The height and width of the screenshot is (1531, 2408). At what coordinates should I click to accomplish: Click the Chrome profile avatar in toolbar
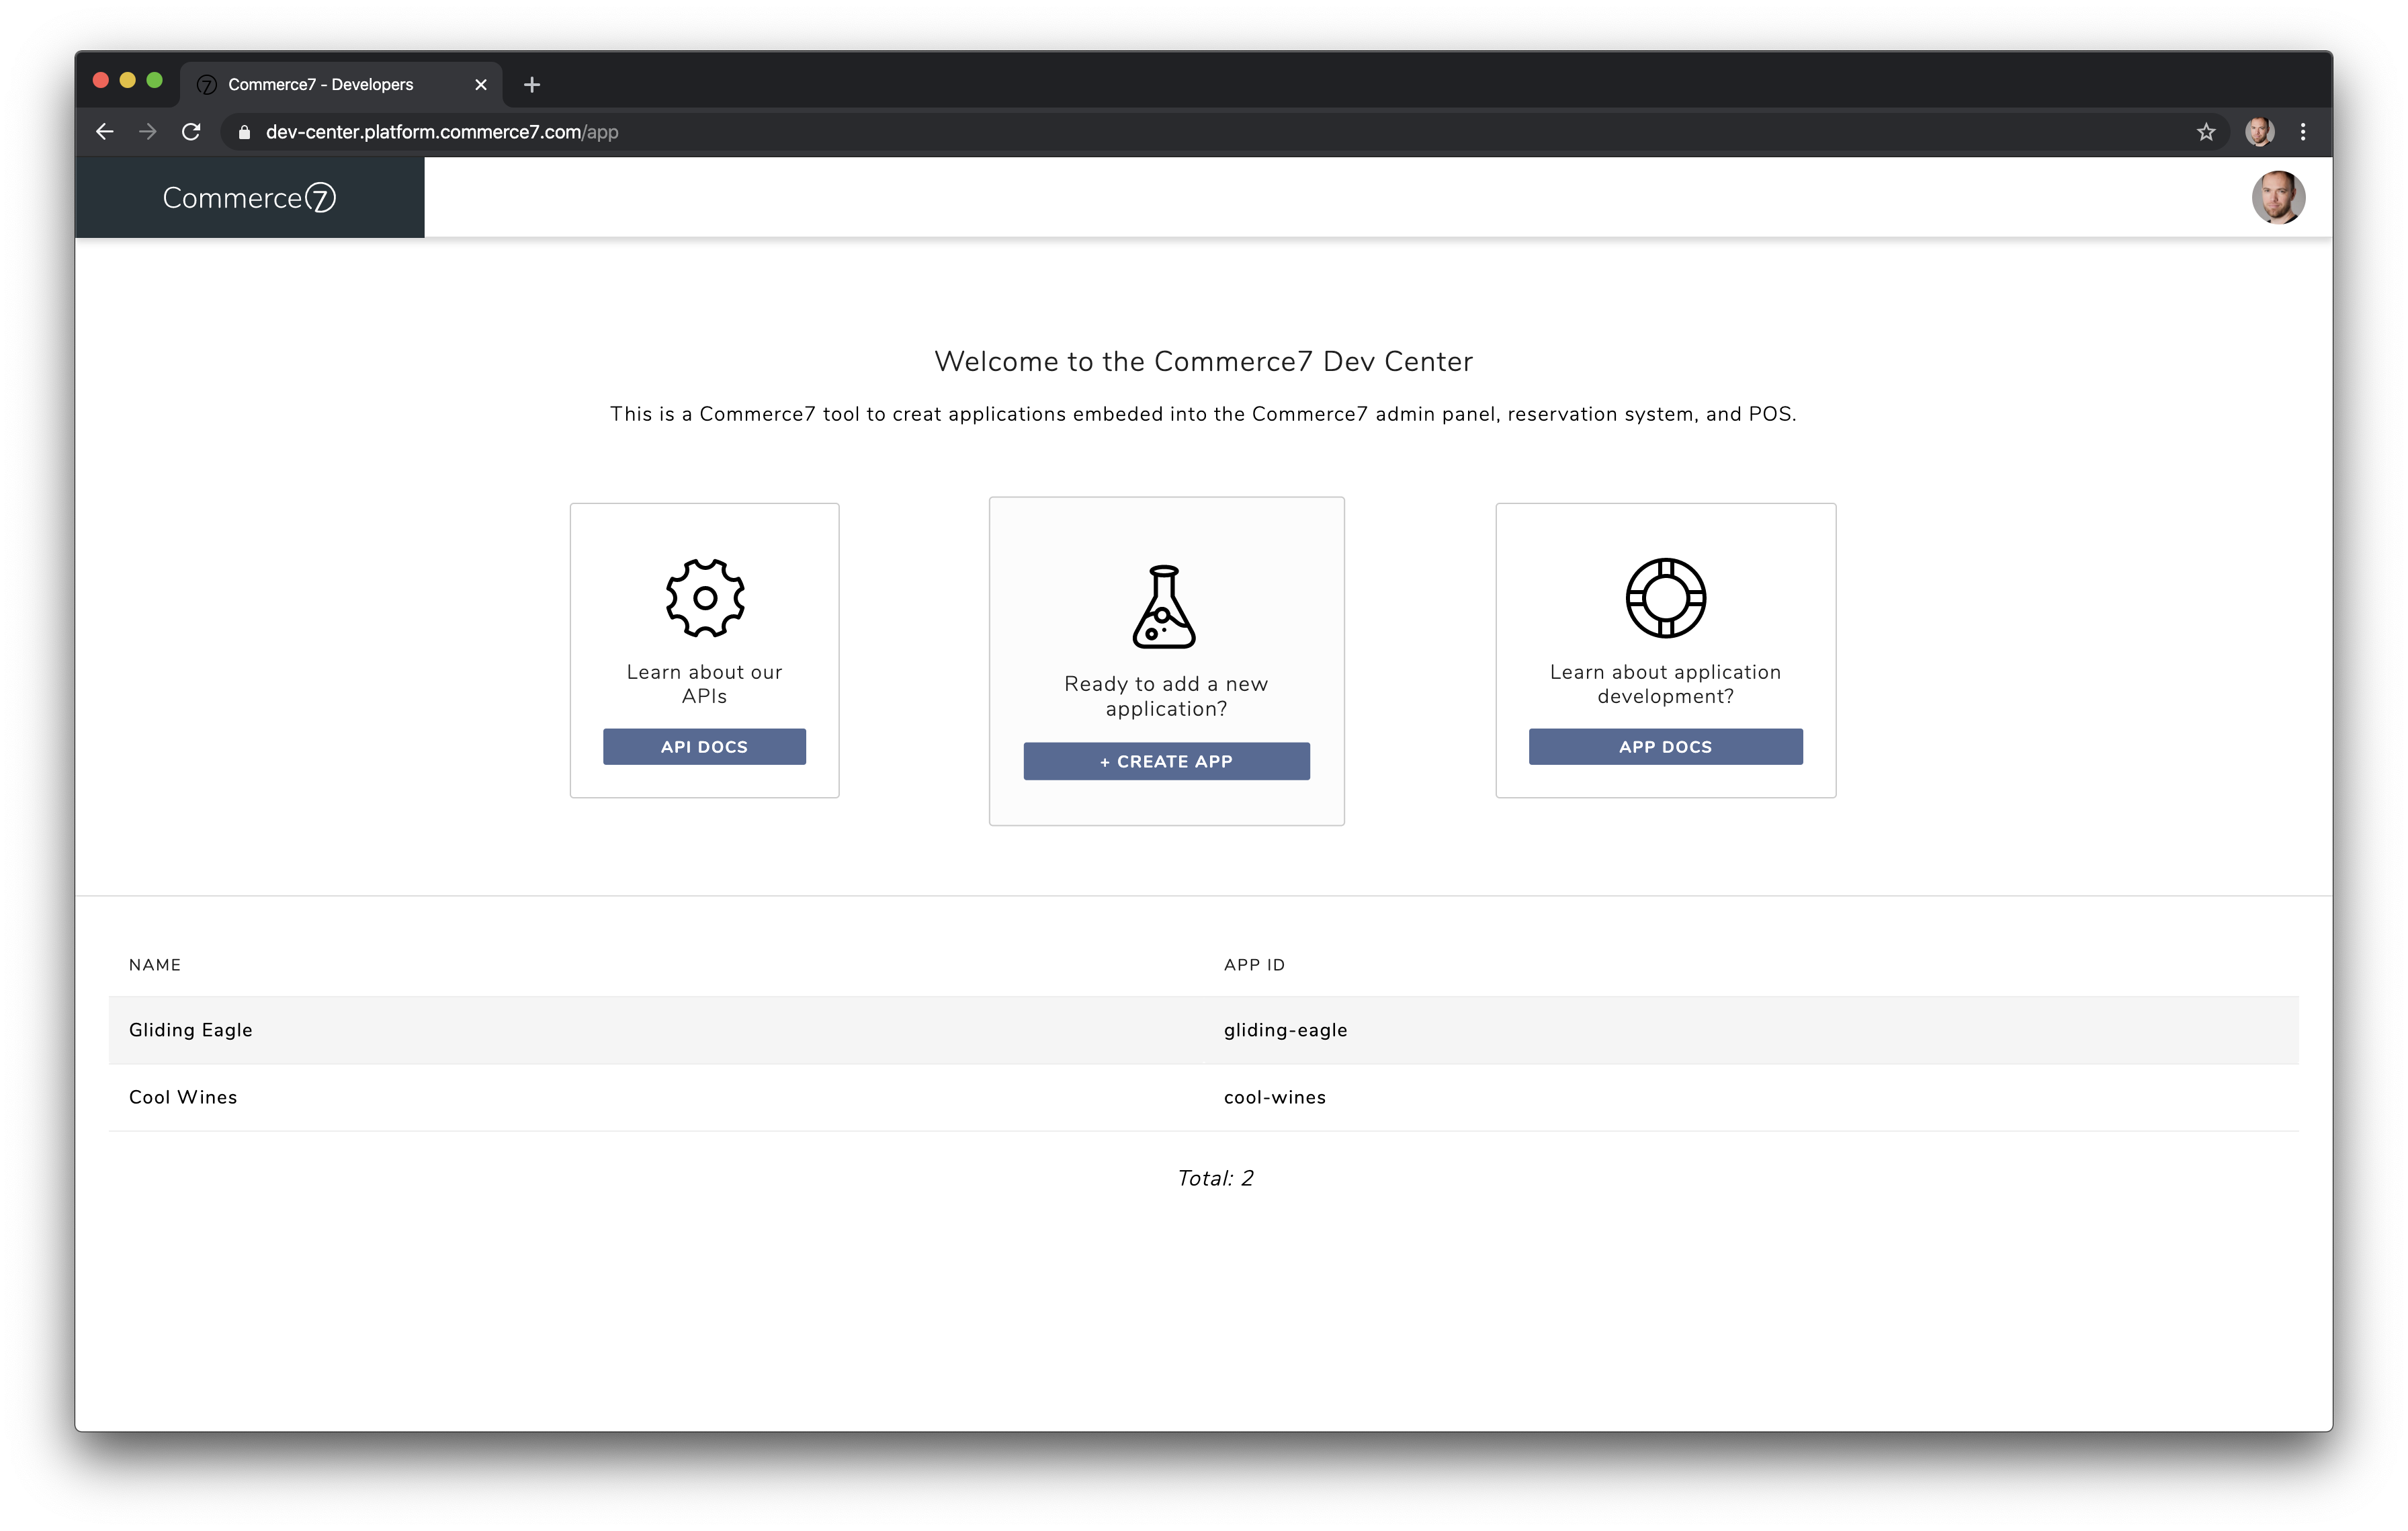2259,132
